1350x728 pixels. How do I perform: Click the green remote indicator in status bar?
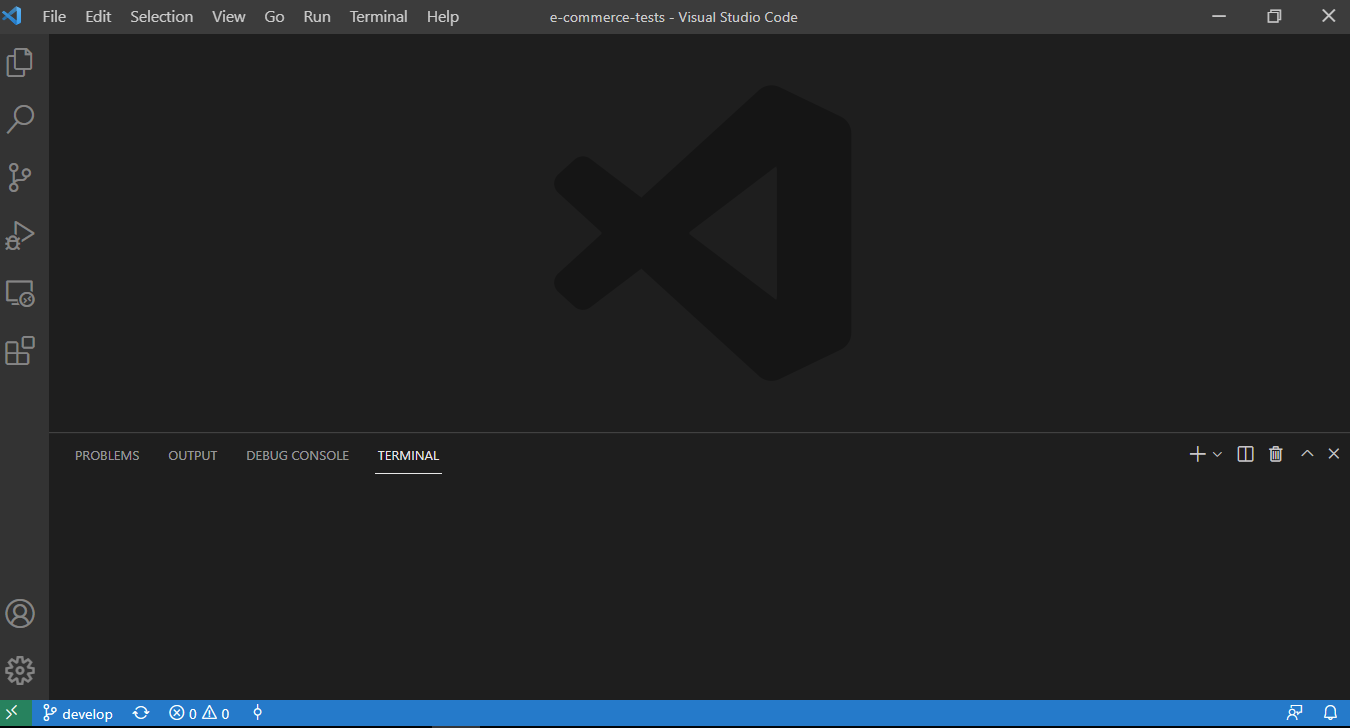[13, 714]
